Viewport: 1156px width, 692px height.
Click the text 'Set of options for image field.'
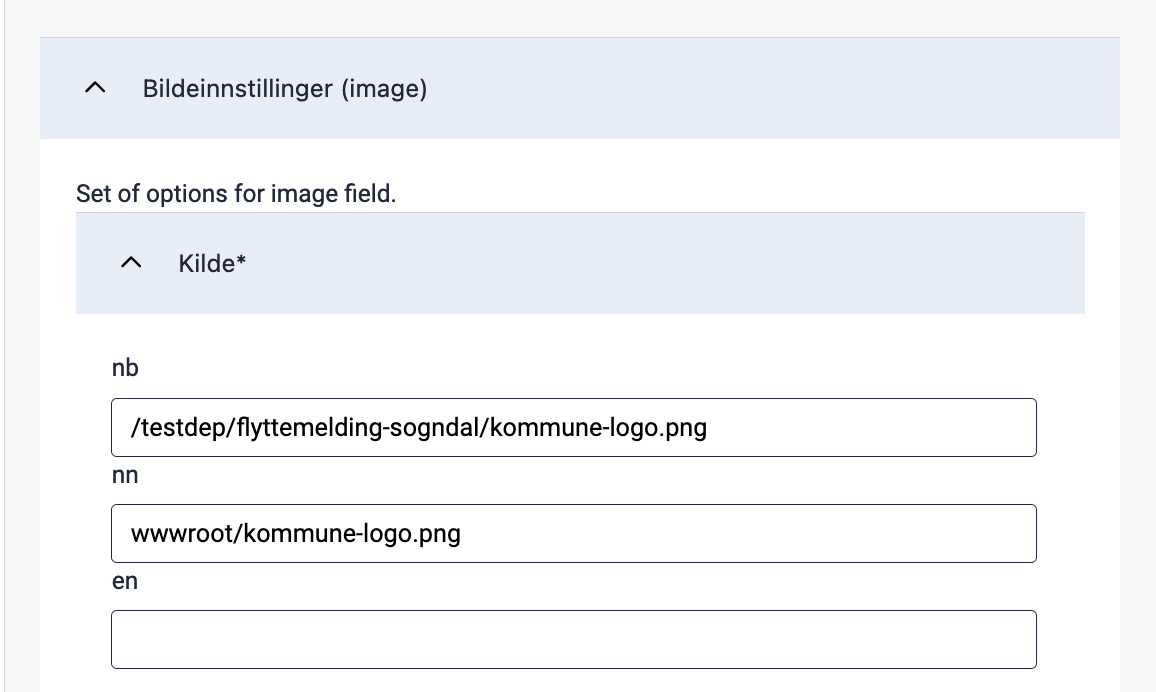pyautogui.click(x=236, y=193)
